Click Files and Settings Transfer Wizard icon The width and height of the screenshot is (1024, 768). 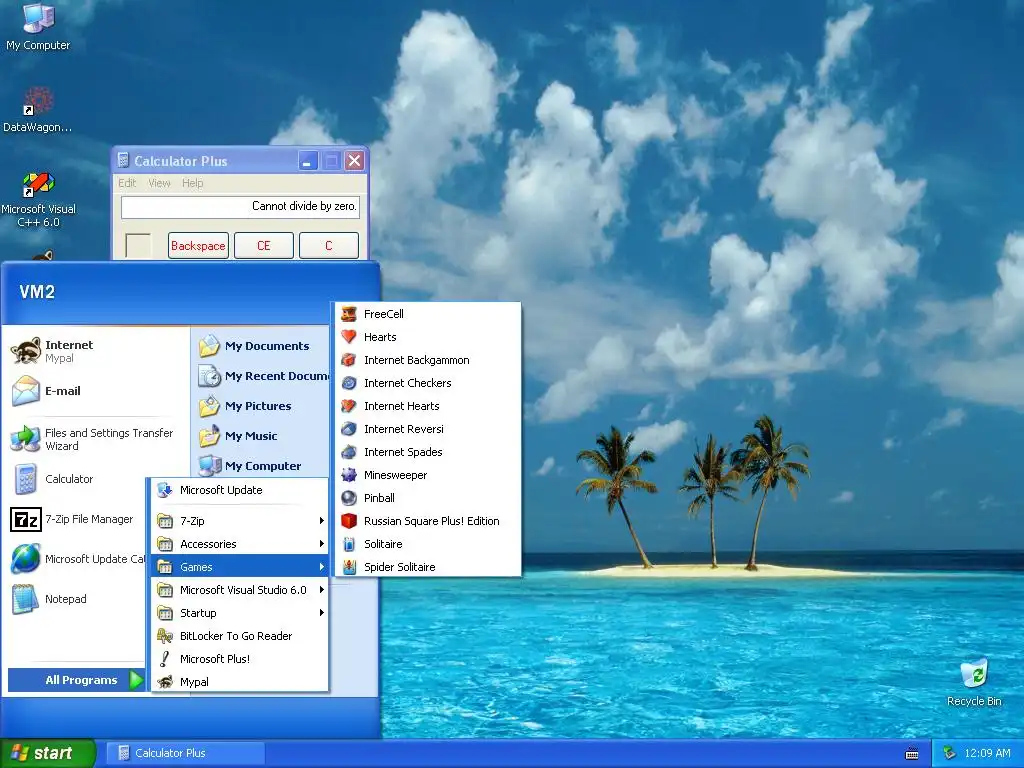pyautogui.click(x=26, y=439)
